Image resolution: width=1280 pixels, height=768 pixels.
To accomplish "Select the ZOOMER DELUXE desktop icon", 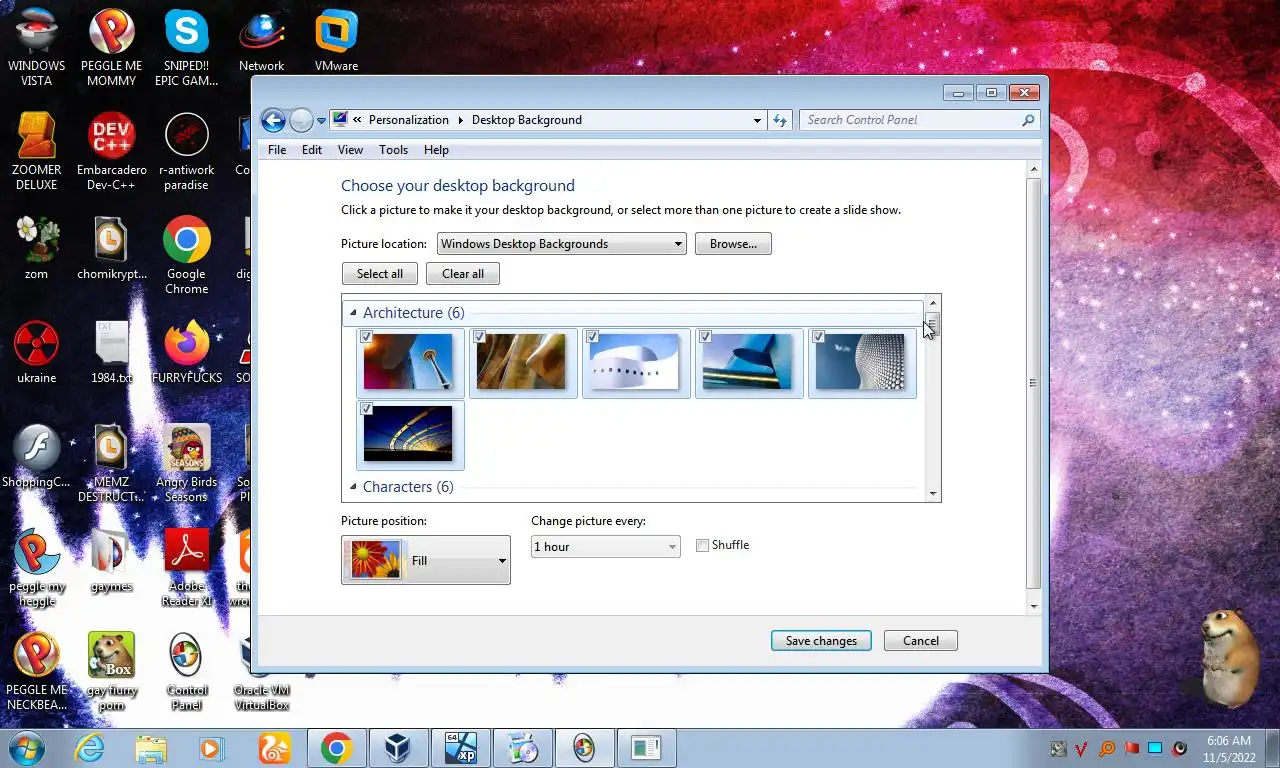I will point(36,150).
